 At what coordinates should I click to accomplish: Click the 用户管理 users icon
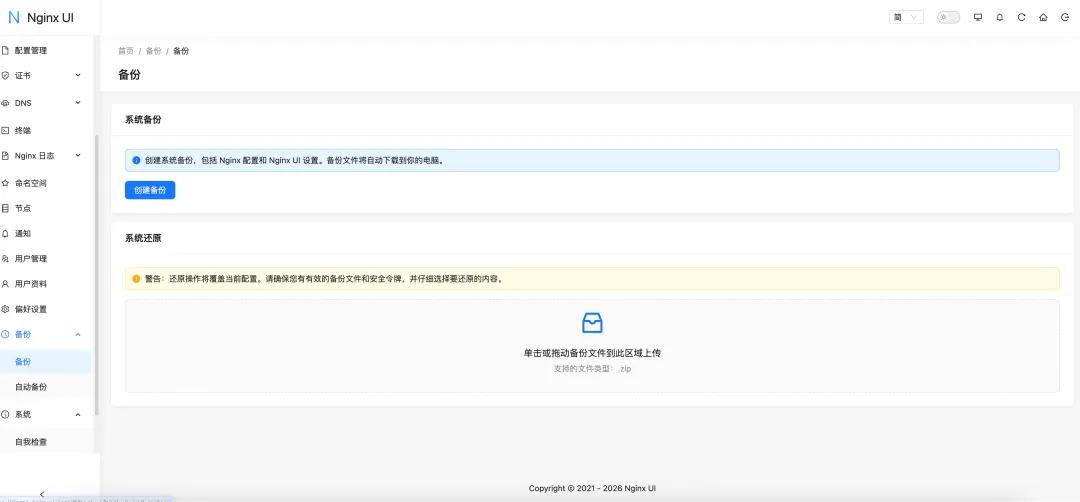pyautogui.click(x=5, y=259)
